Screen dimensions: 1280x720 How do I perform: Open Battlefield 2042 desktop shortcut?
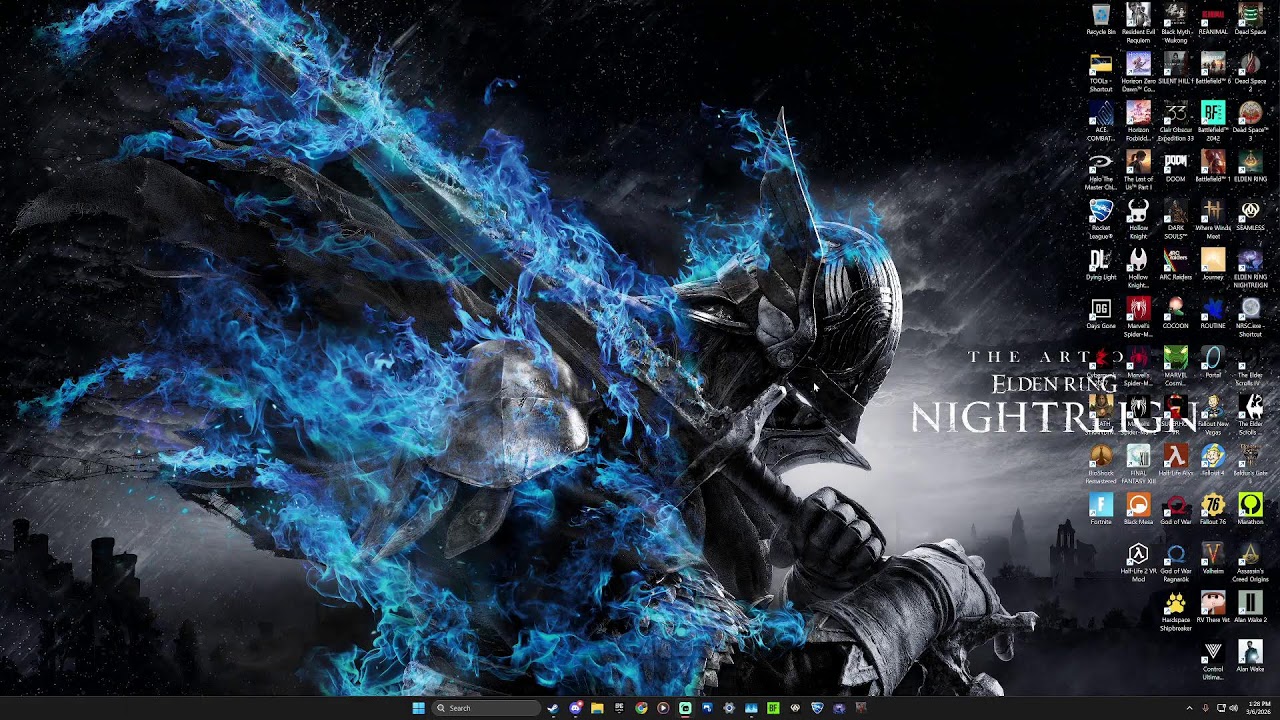point(1213,121)
